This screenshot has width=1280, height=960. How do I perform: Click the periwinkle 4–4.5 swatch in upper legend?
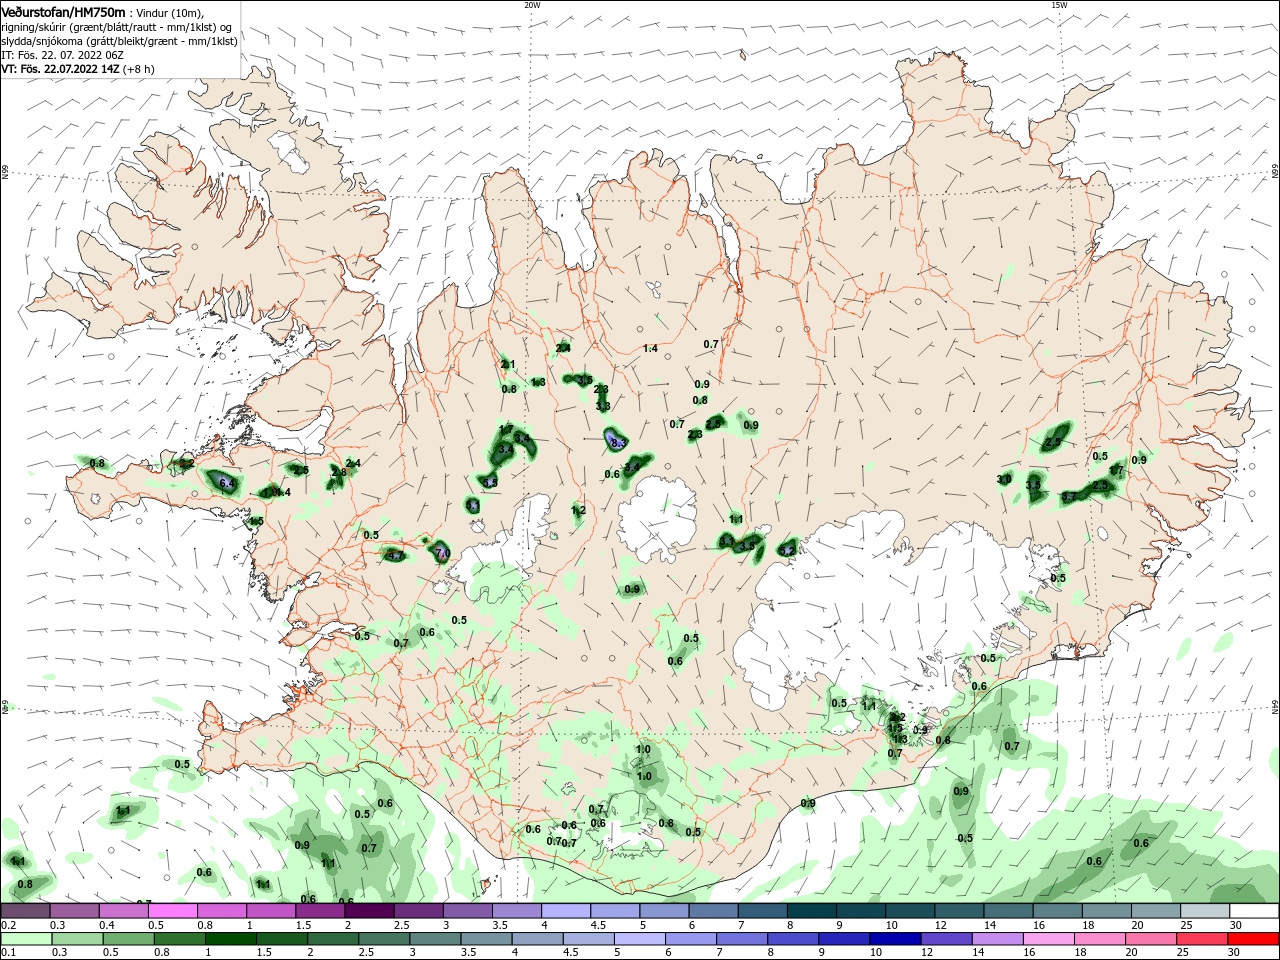point(566,910)
